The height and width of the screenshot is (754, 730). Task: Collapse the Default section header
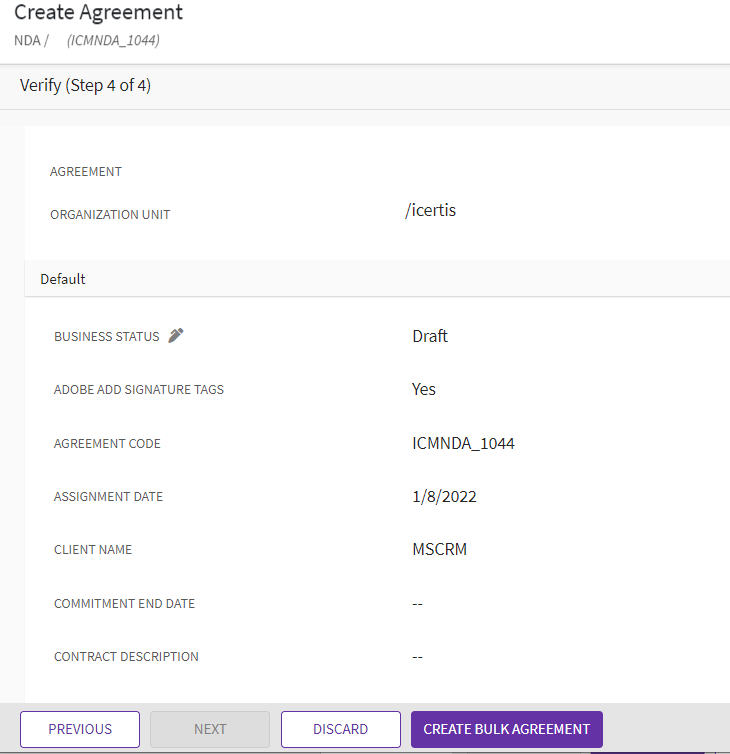point(63,279)
